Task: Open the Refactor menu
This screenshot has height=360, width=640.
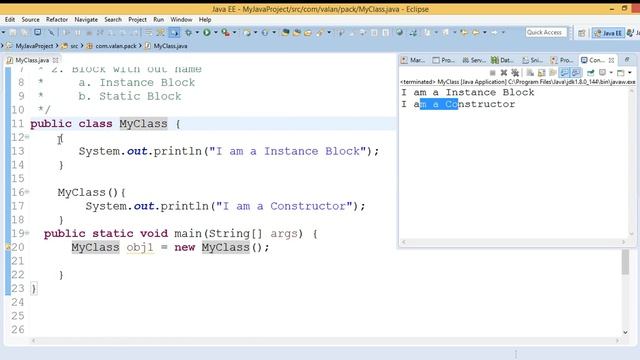Action: pyautogui.click(x=57, y=20)
